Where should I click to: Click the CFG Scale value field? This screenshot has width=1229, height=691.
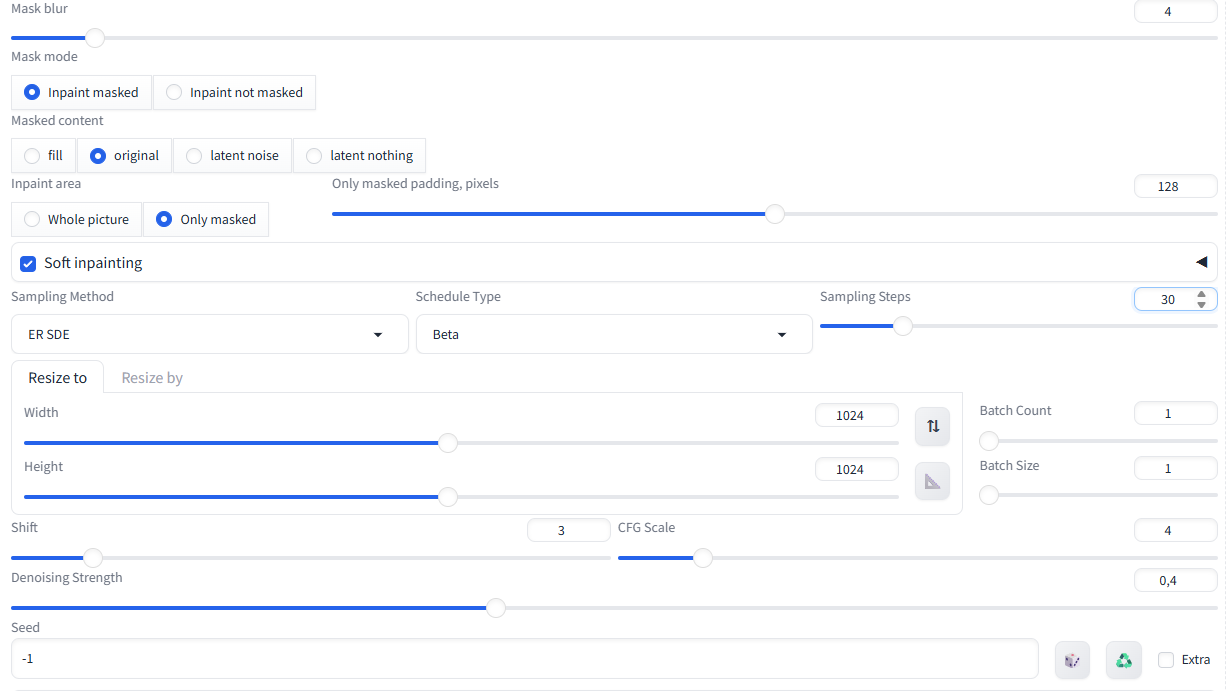click(x=1175, y=530)
